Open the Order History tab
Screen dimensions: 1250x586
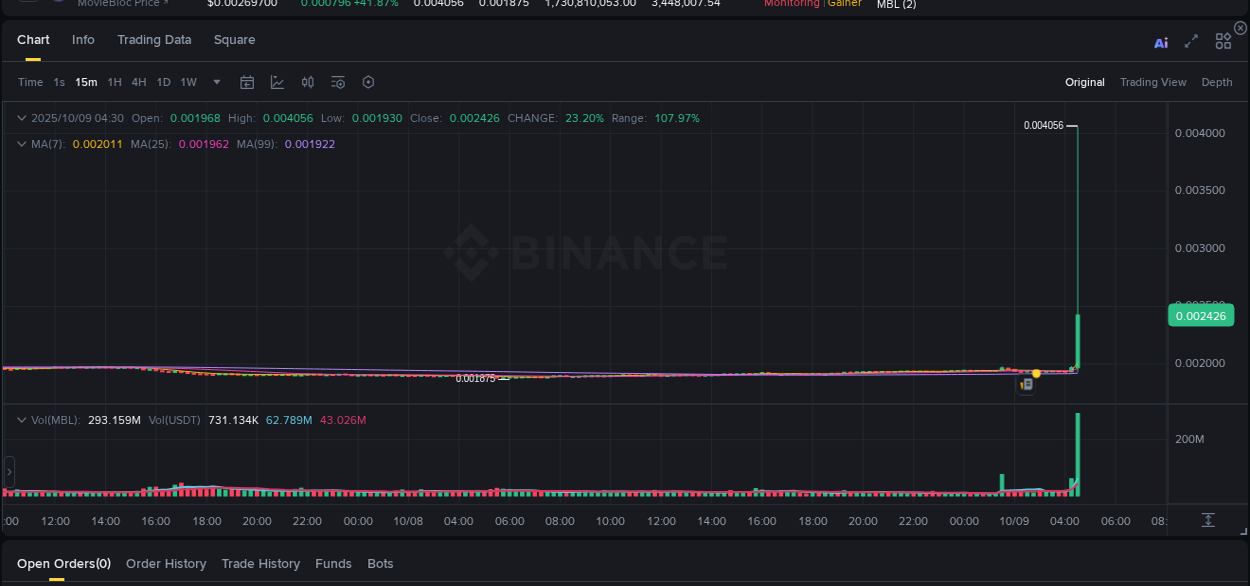[x=166, y=563]
